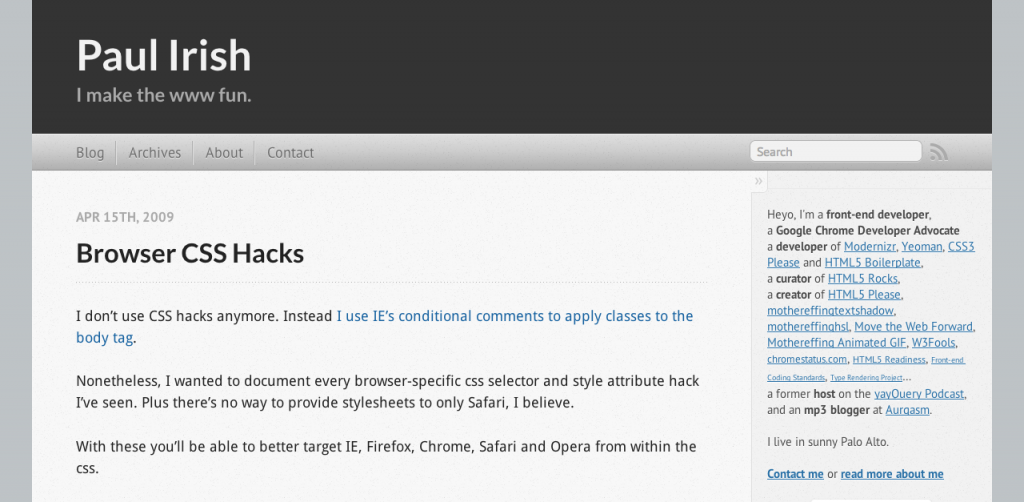Open the Yeoman sidebar link

tap(922, 247)
